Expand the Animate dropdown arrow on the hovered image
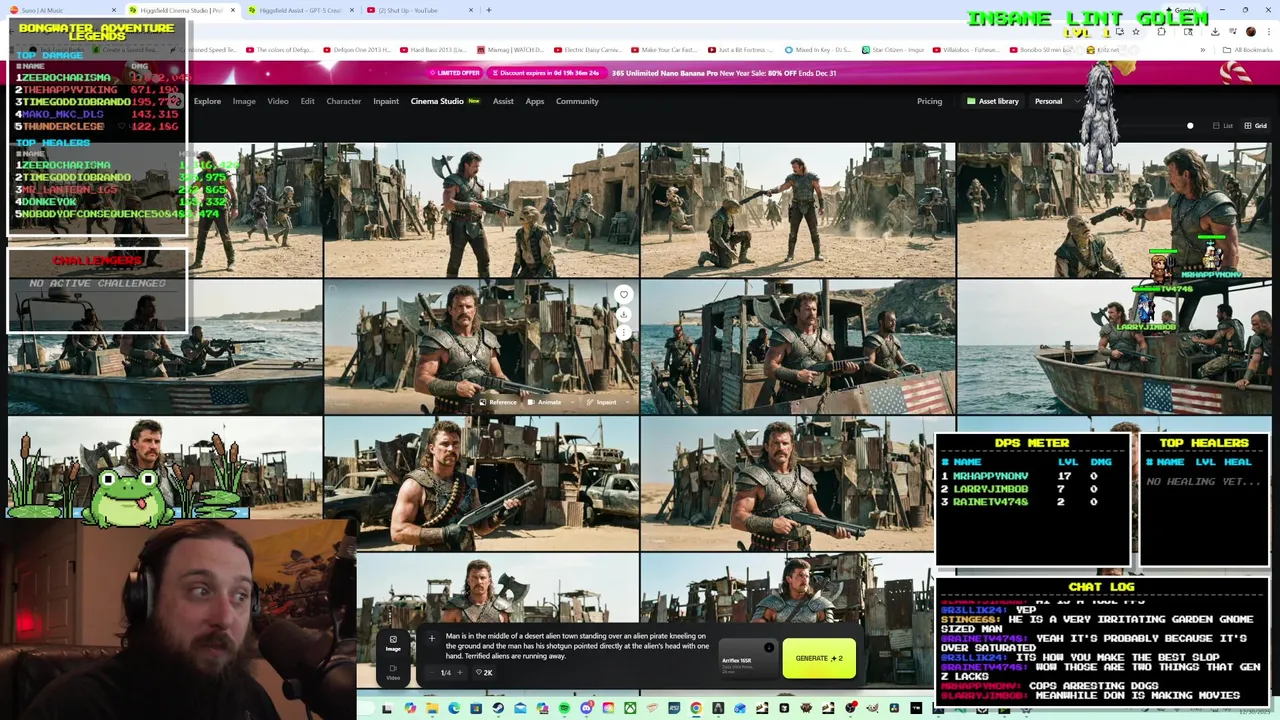Viewport: 1280px width, 720px height. 572,402
